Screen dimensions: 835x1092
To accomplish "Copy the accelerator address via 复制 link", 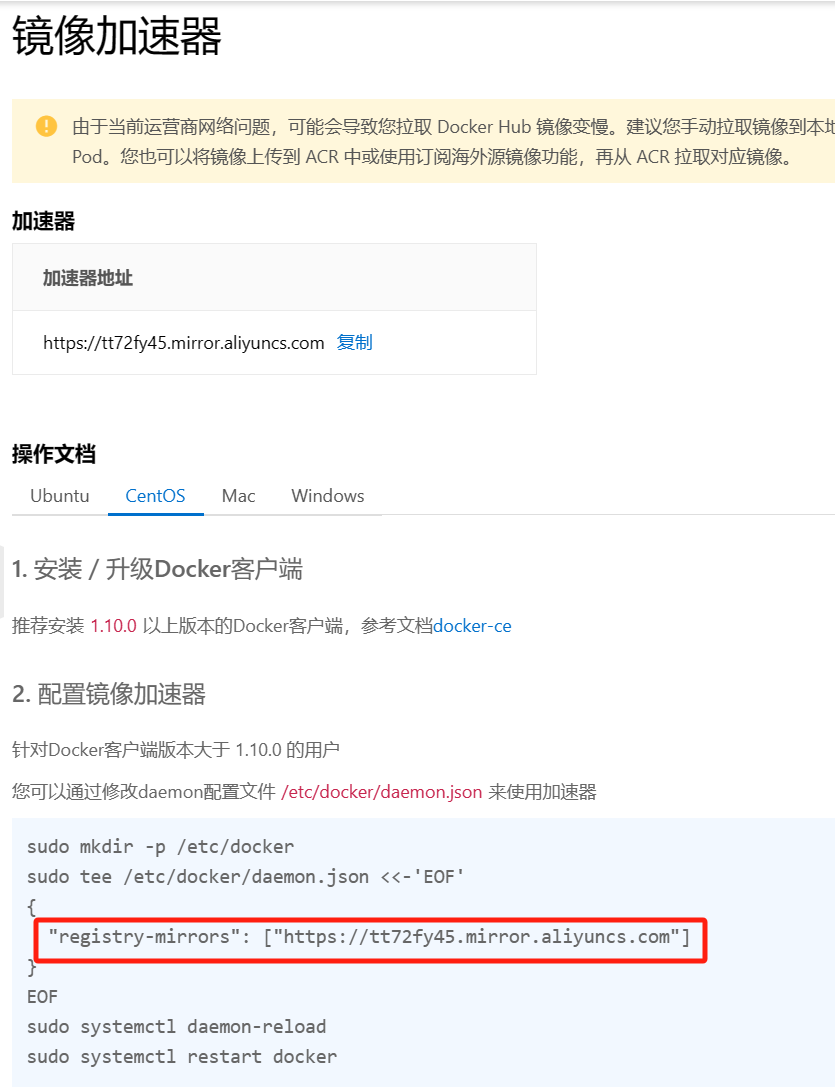I will point(354,343).
